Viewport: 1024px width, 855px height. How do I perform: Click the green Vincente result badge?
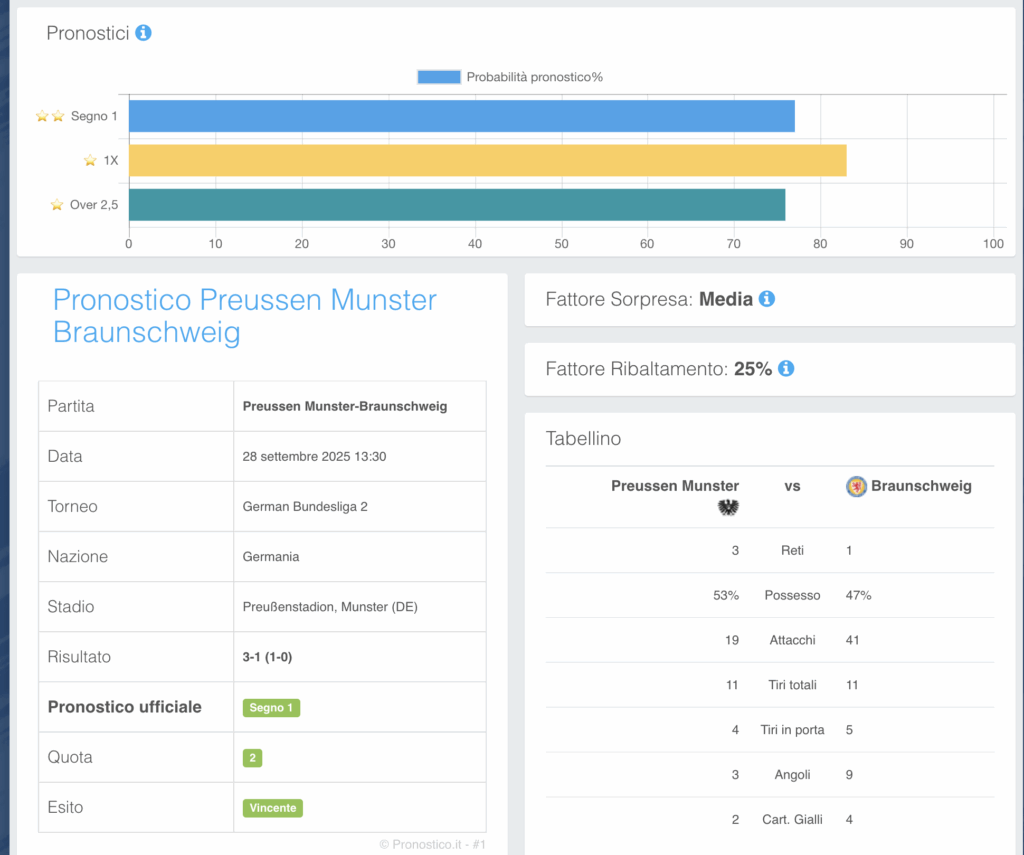[272, 808]
